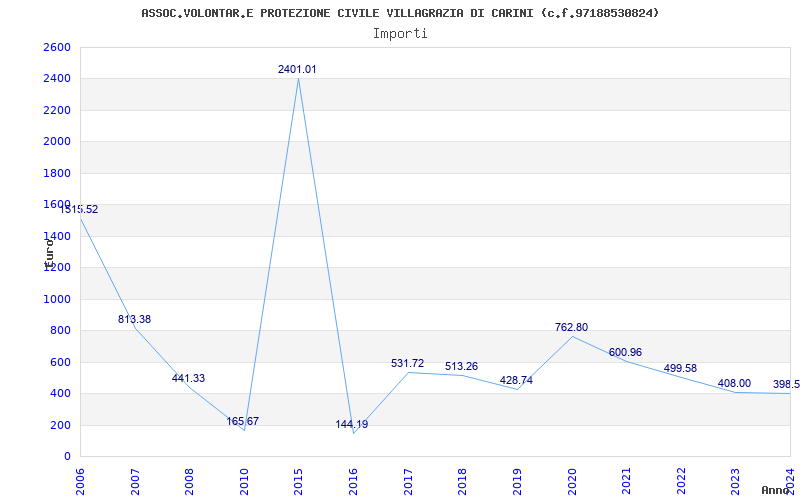This screenshot has width=800, height=500.
Task: Click the 2401.01 peak data label
Action: pos(297,69)
